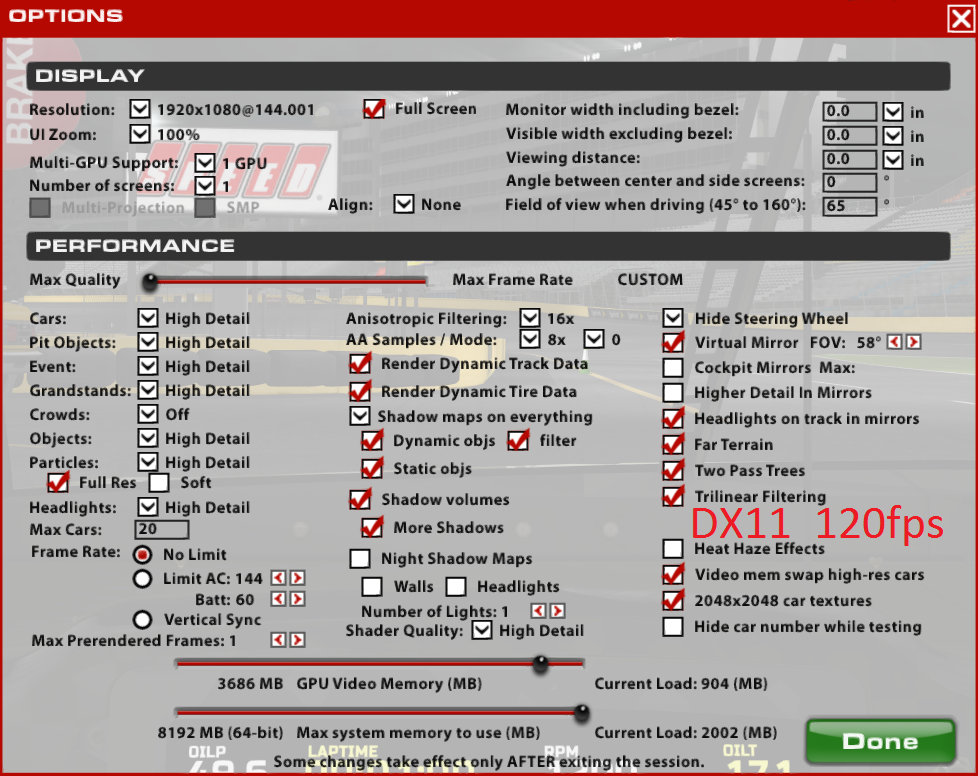Enable Heat Haze Effects
978x776 pixels.
(x=674, y=549)
